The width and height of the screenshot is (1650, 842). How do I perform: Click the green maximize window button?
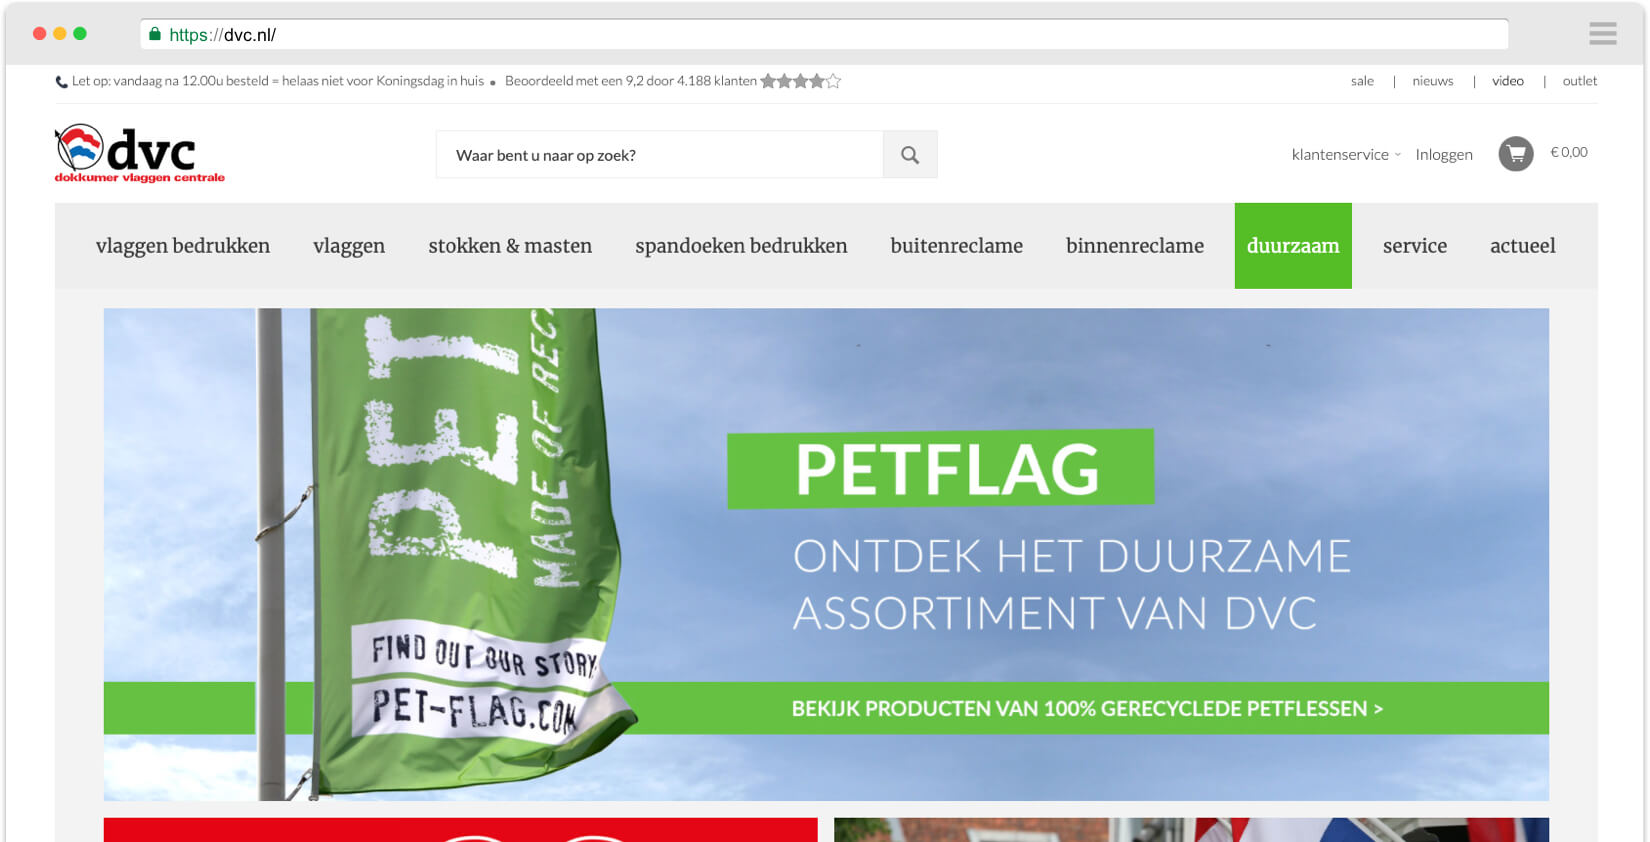(x=80, y=33)
